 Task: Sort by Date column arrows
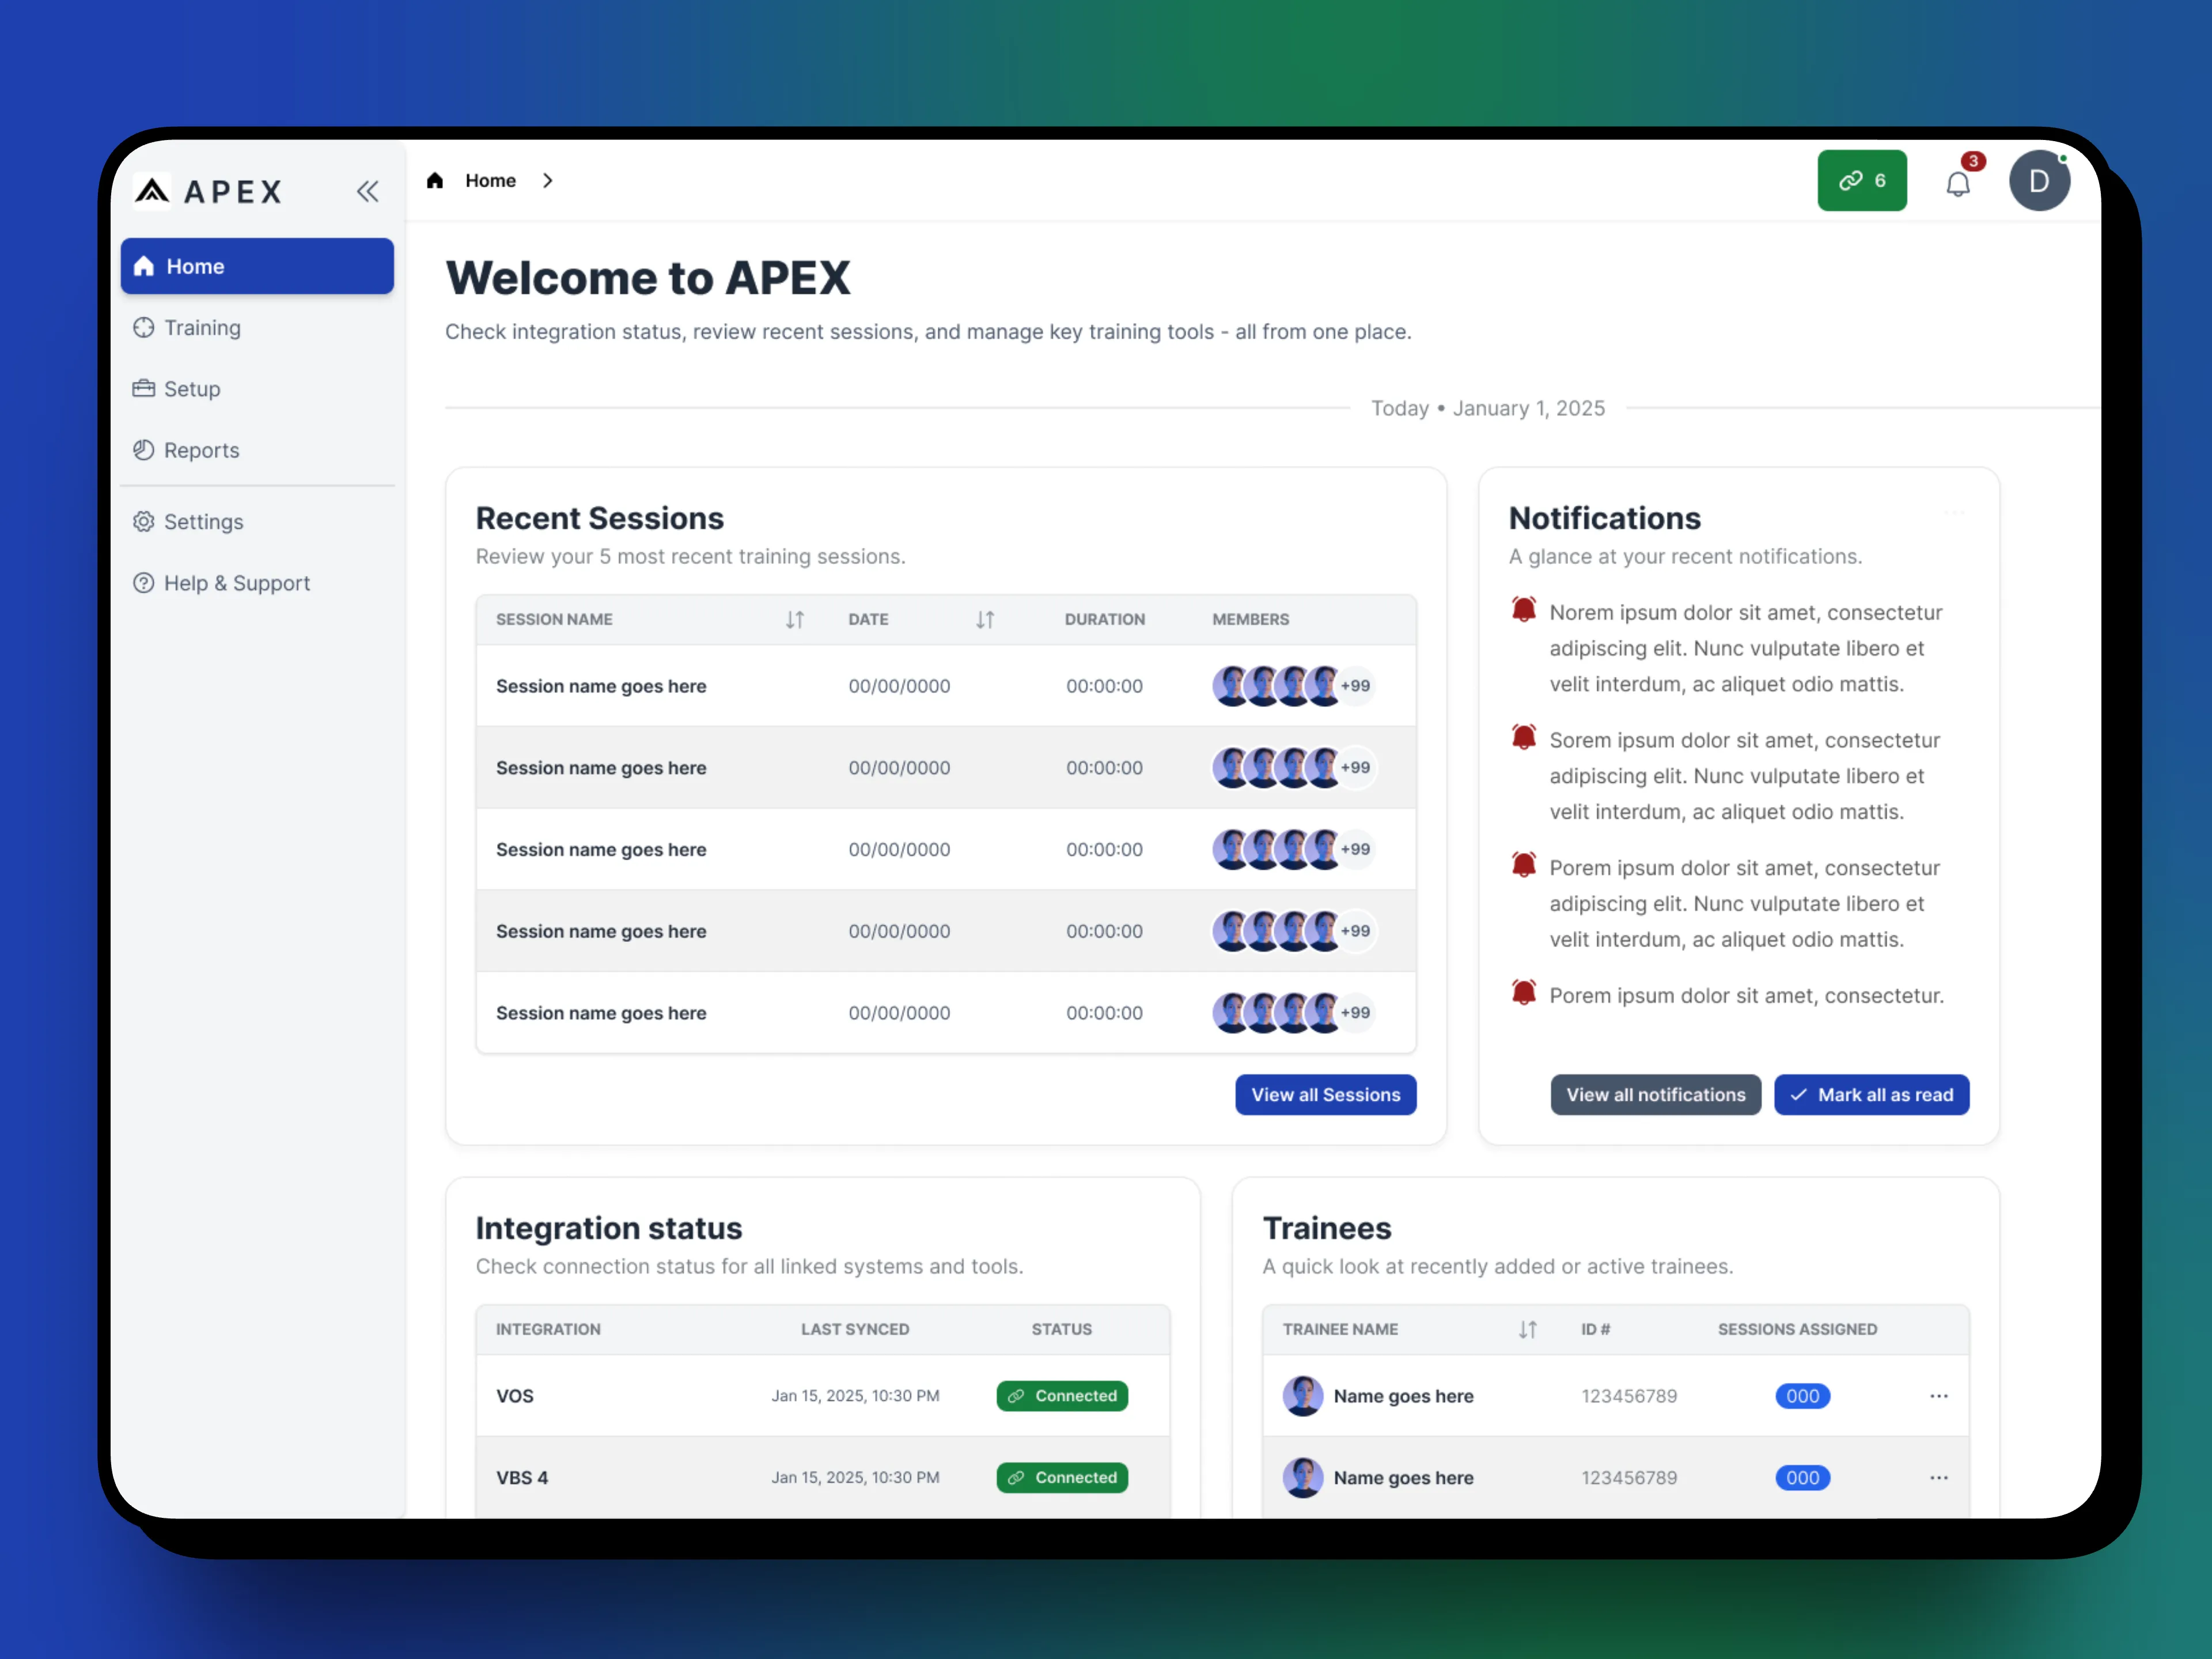985,620
